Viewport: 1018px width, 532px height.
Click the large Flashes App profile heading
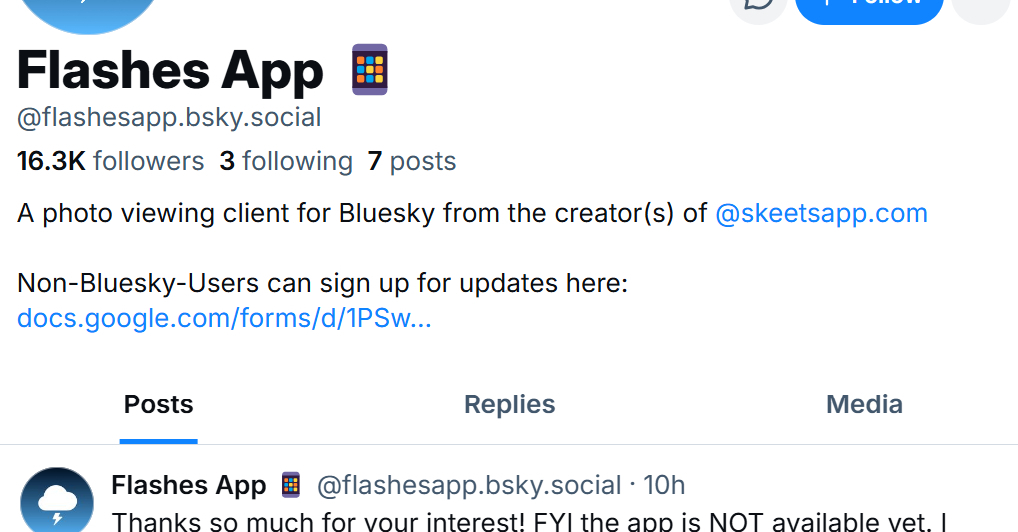tap(170, 71)
